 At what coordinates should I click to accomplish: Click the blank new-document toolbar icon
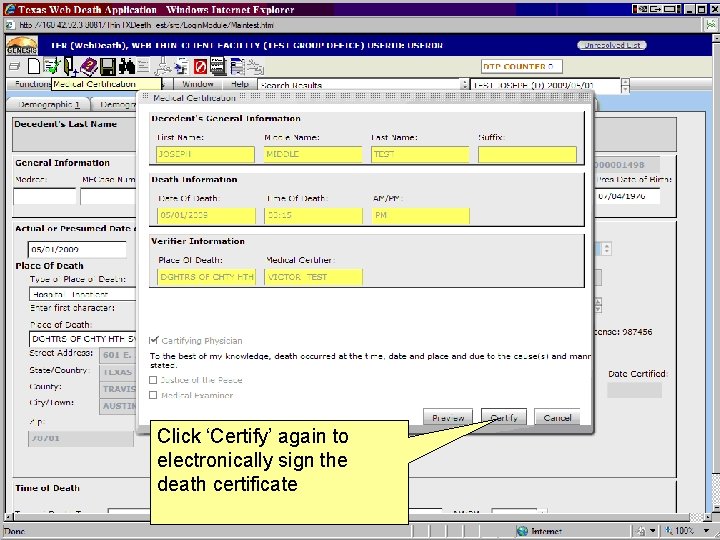34,67
